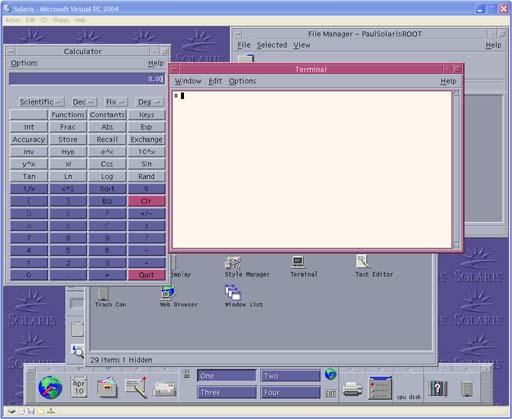This screenshot has width=512, height=419.
Task: Switch to workspace One
Action: [226, 376]
